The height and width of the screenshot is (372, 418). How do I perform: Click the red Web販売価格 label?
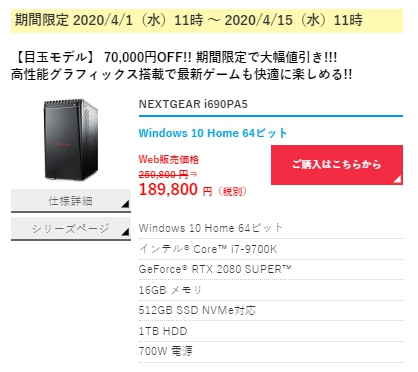click(169, 159)
